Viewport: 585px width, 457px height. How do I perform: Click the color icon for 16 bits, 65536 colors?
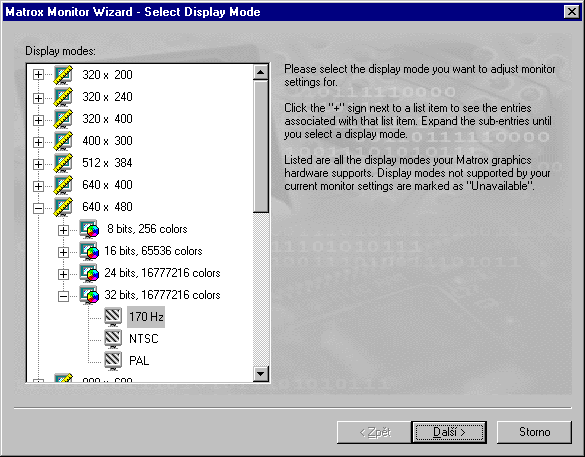89,251
